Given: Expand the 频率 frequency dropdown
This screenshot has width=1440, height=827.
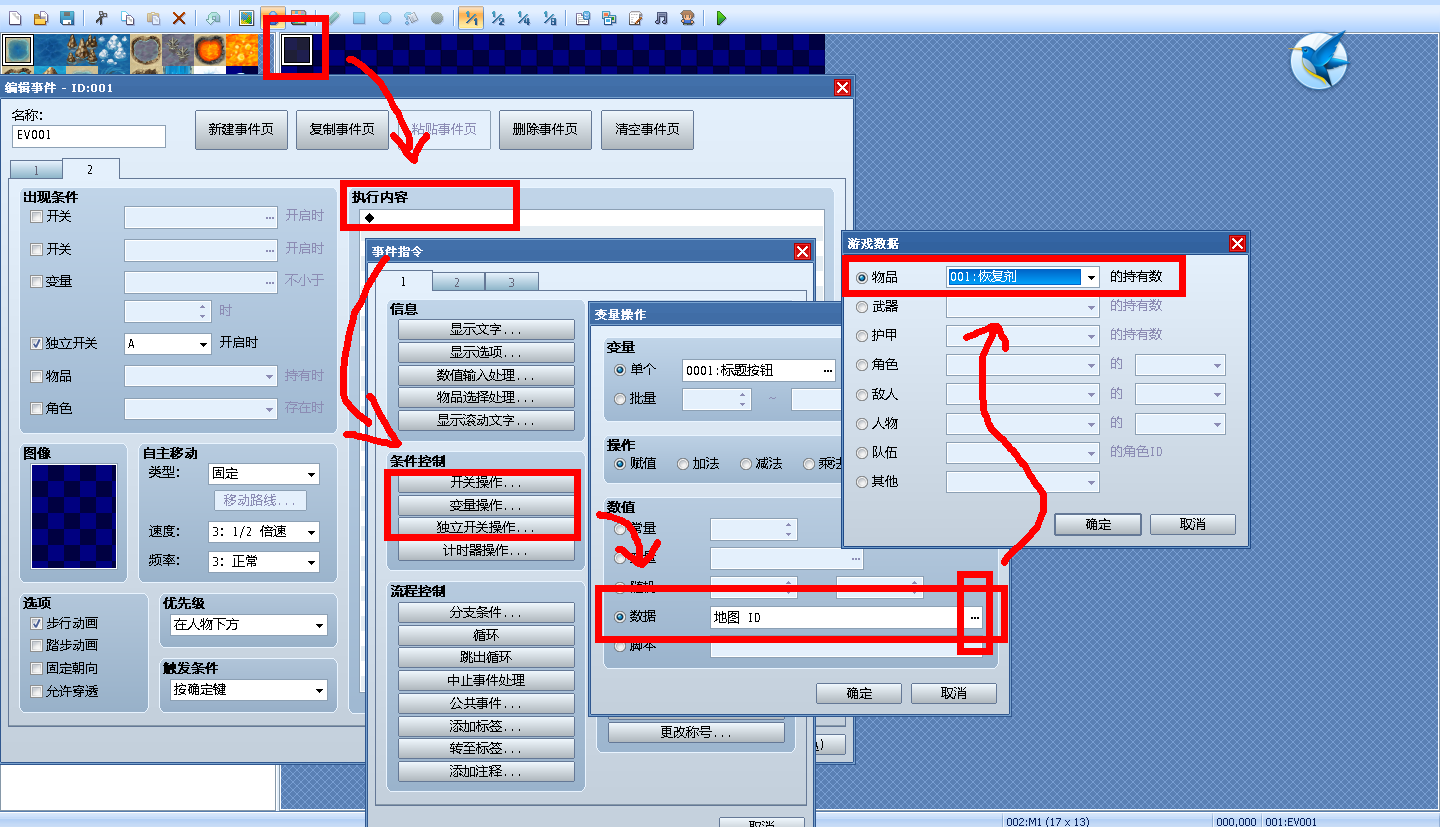Looking at the screenshot, I should [x=311, y=562].
